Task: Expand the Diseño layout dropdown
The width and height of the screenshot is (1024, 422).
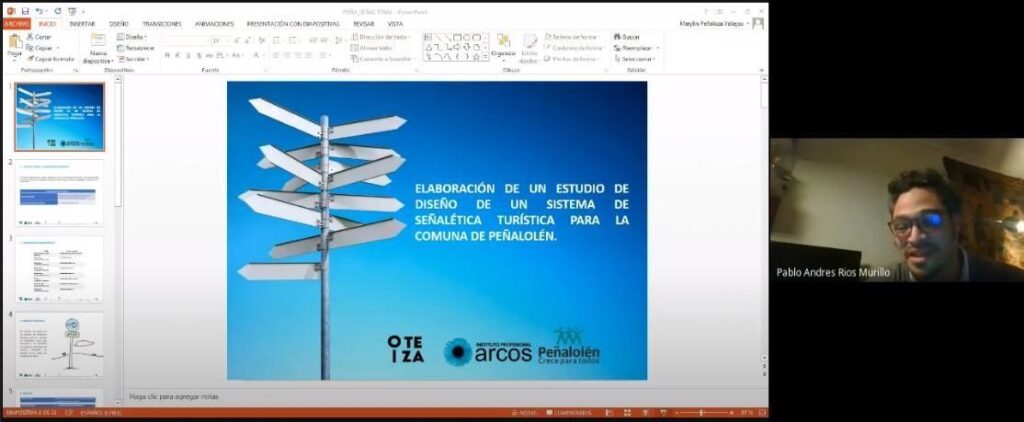Action: [133, 36]
